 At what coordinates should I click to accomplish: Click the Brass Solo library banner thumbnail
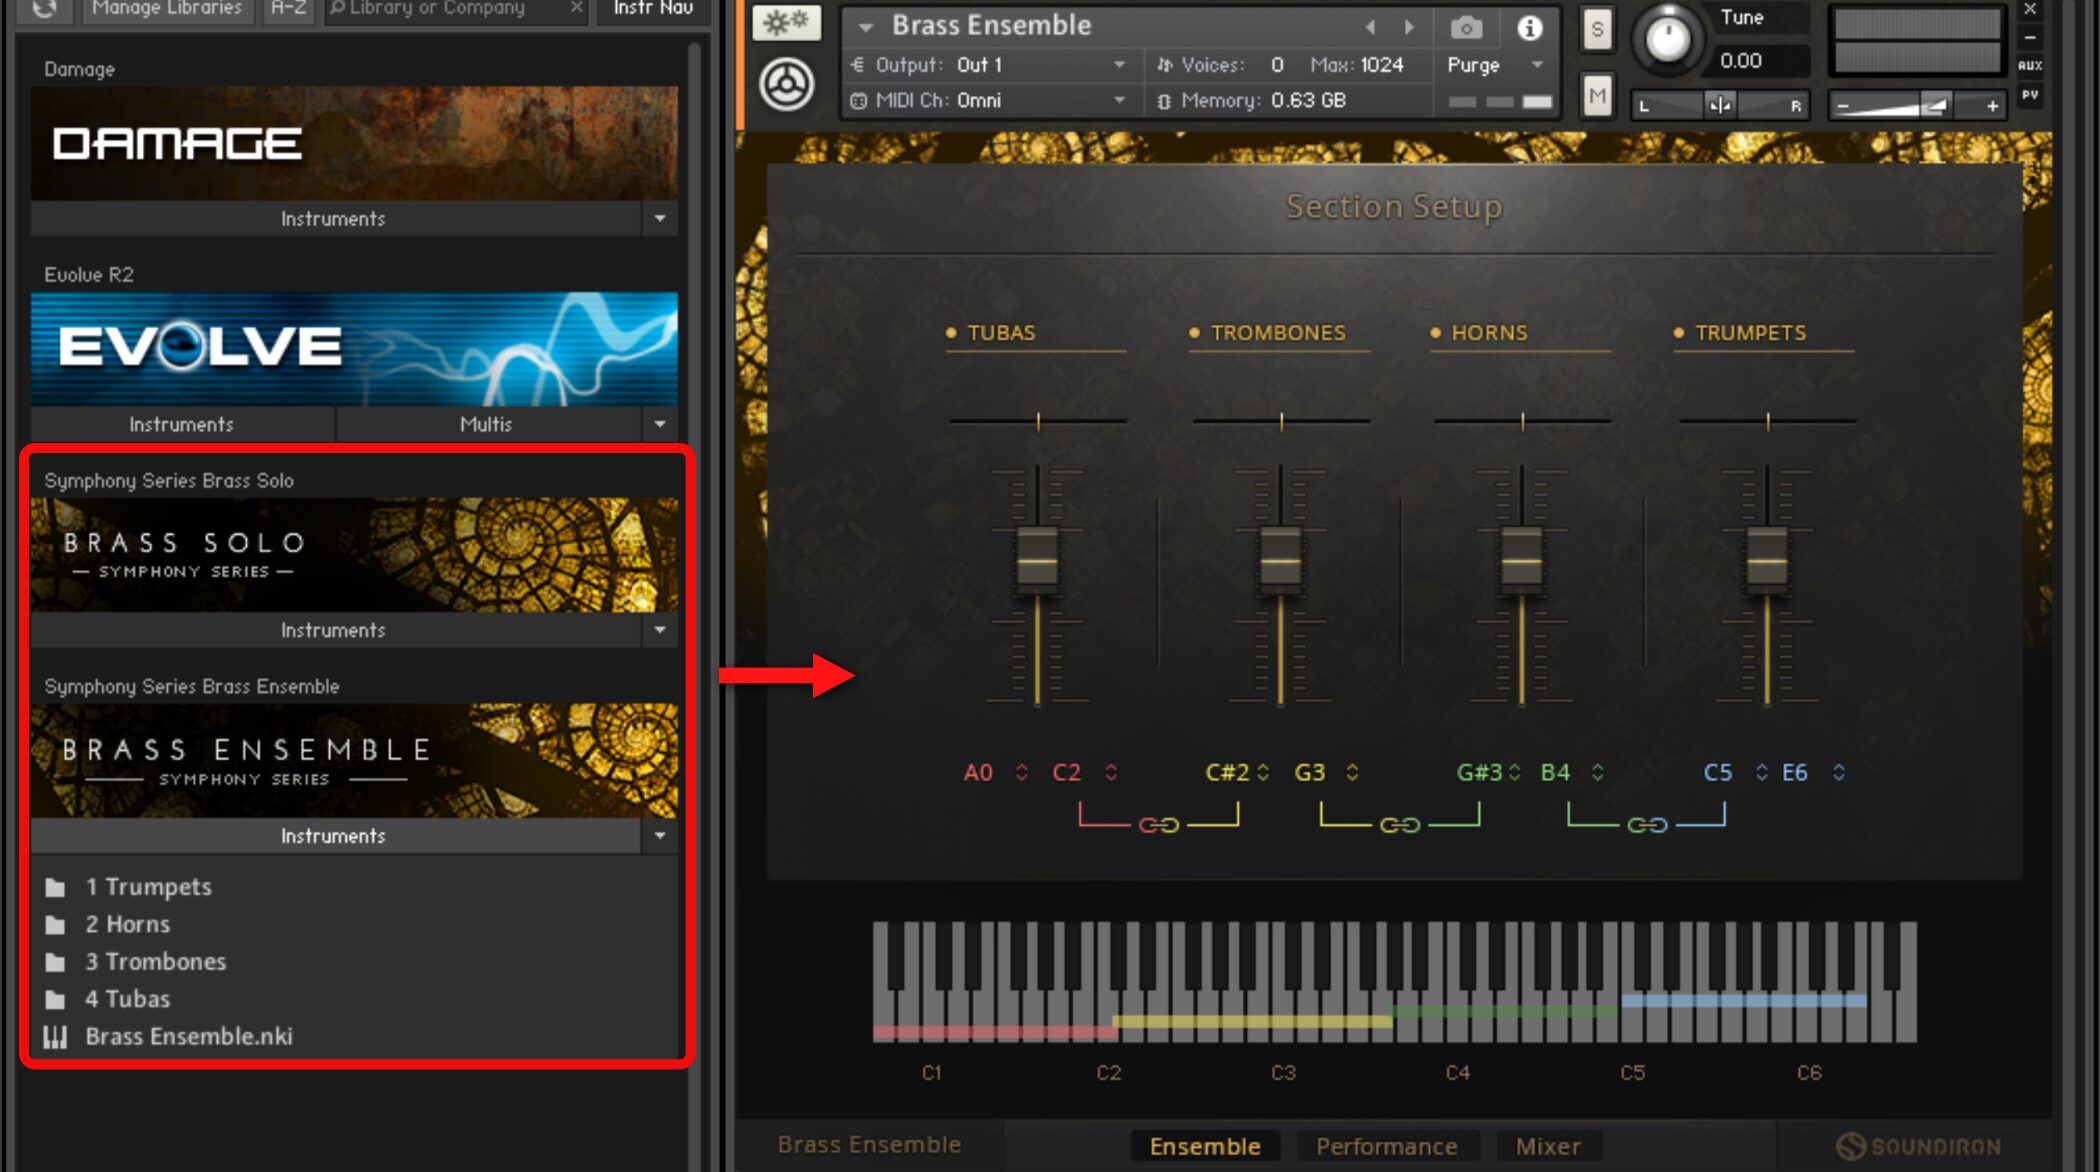pyautogui.click(x=354, y=556)
